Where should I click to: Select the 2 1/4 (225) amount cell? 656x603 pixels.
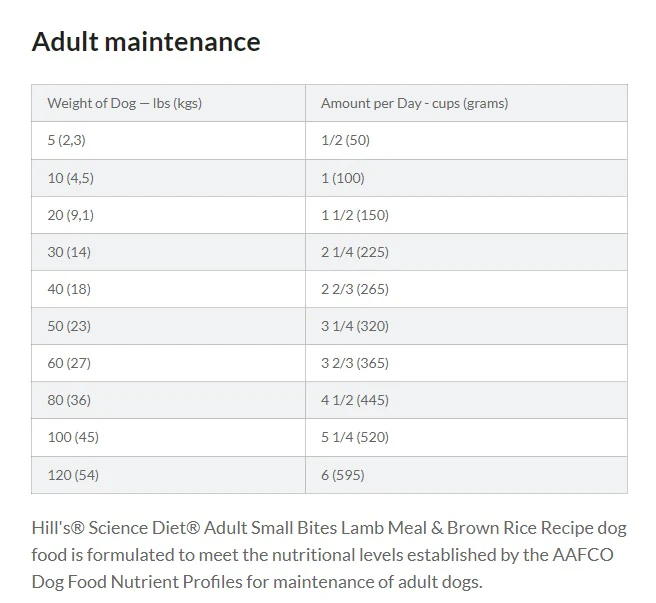point(466,252)
